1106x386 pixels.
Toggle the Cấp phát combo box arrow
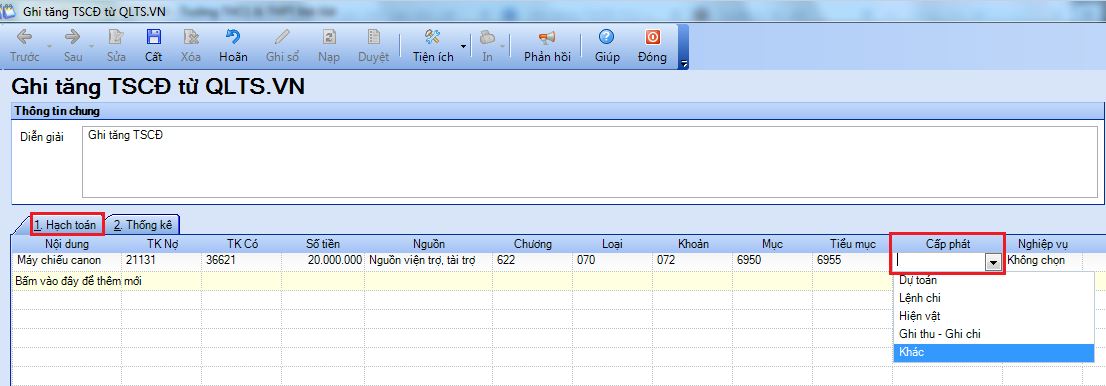pos(993,262)
